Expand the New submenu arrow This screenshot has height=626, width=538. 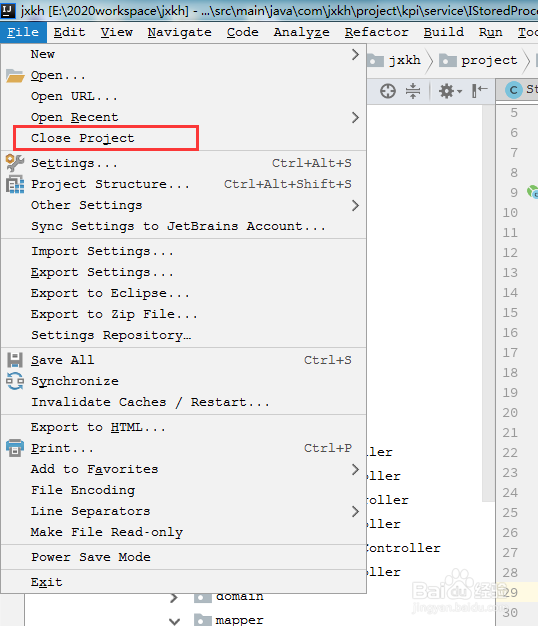tap(355, 54)
